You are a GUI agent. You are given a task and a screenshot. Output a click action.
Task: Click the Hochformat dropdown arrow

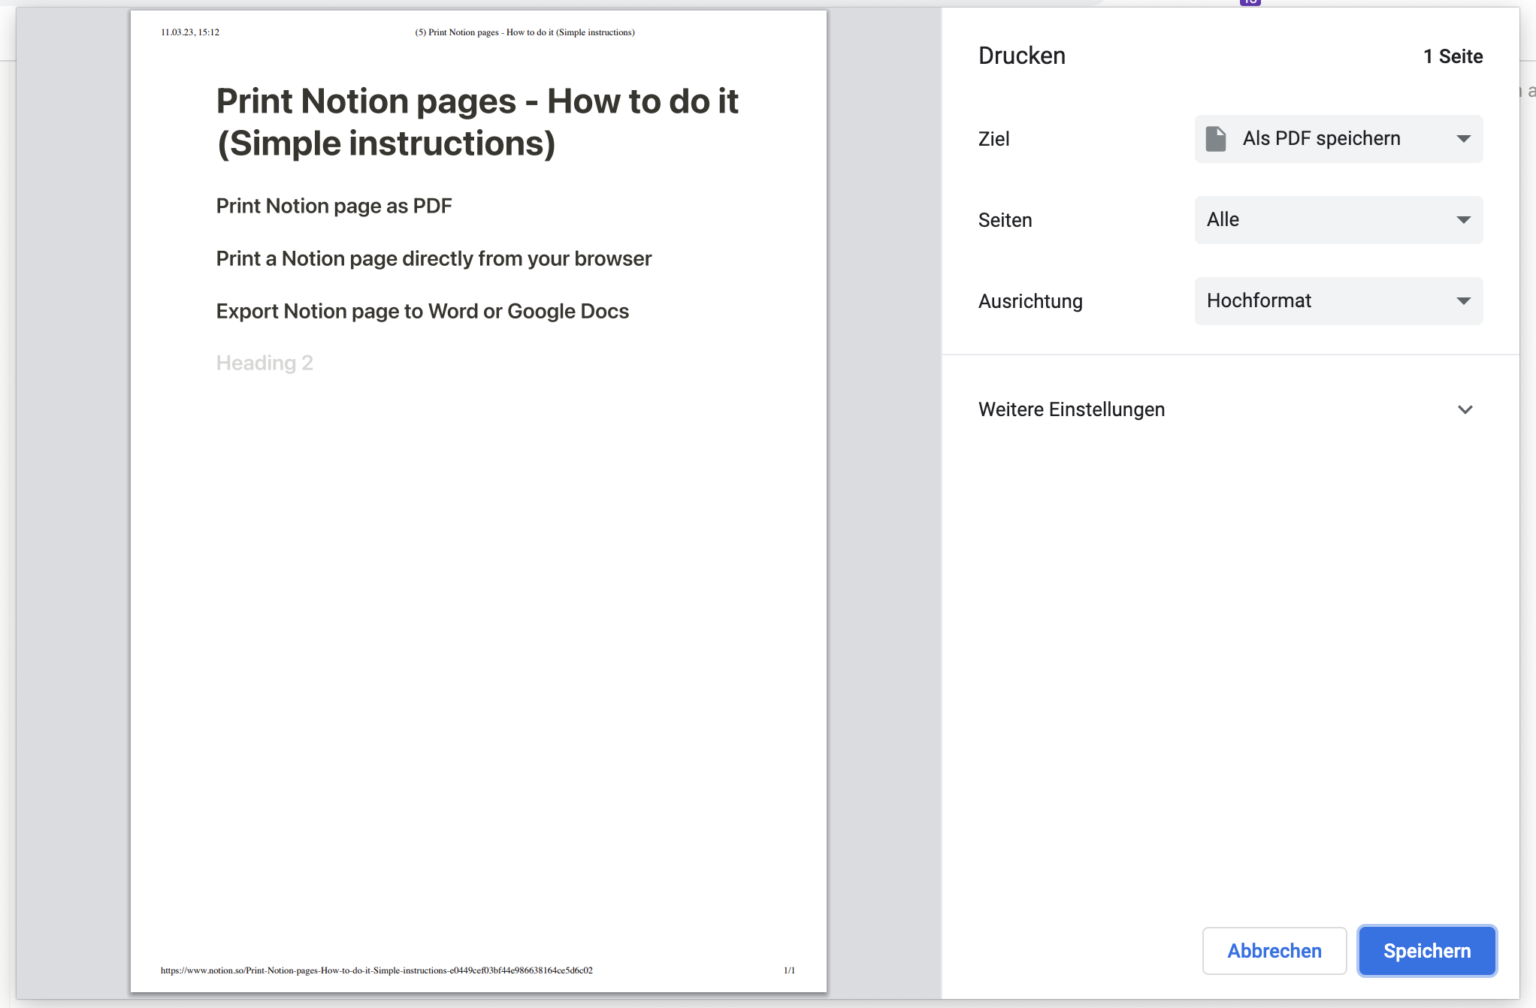tap(1463, 301)
